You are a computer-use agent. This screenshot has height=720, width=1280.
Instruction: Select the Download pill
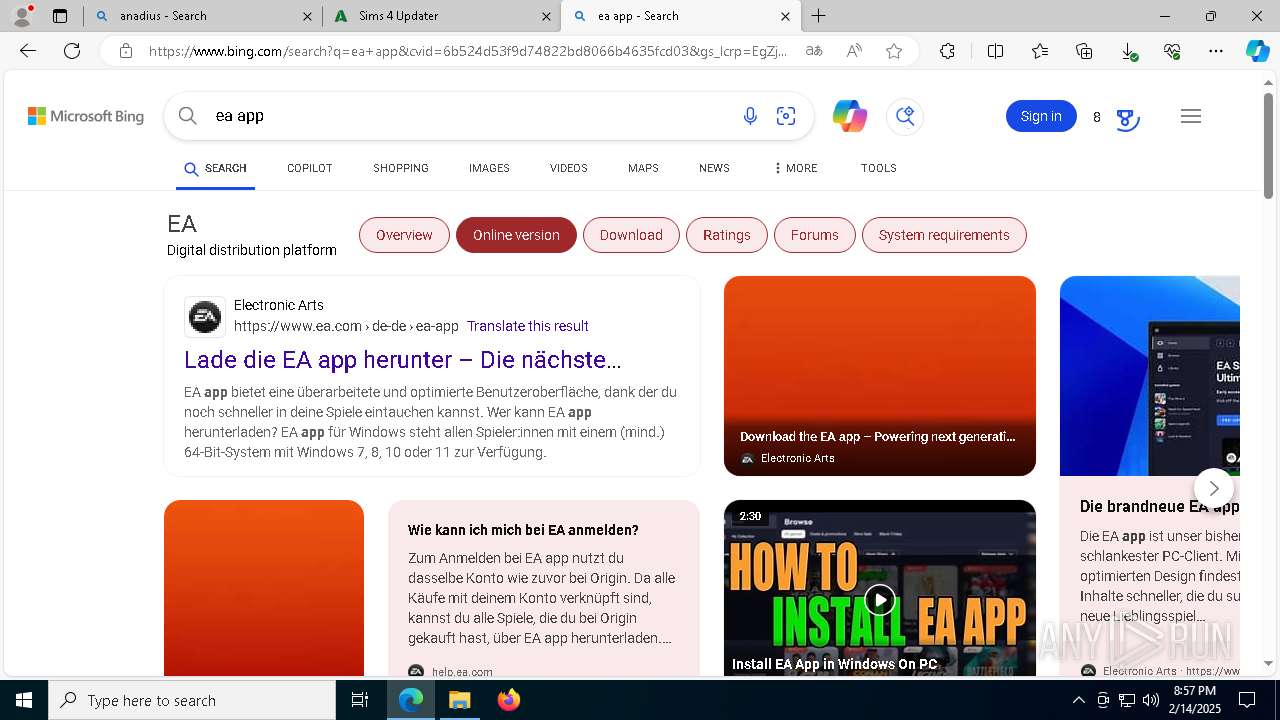[631, 235]
